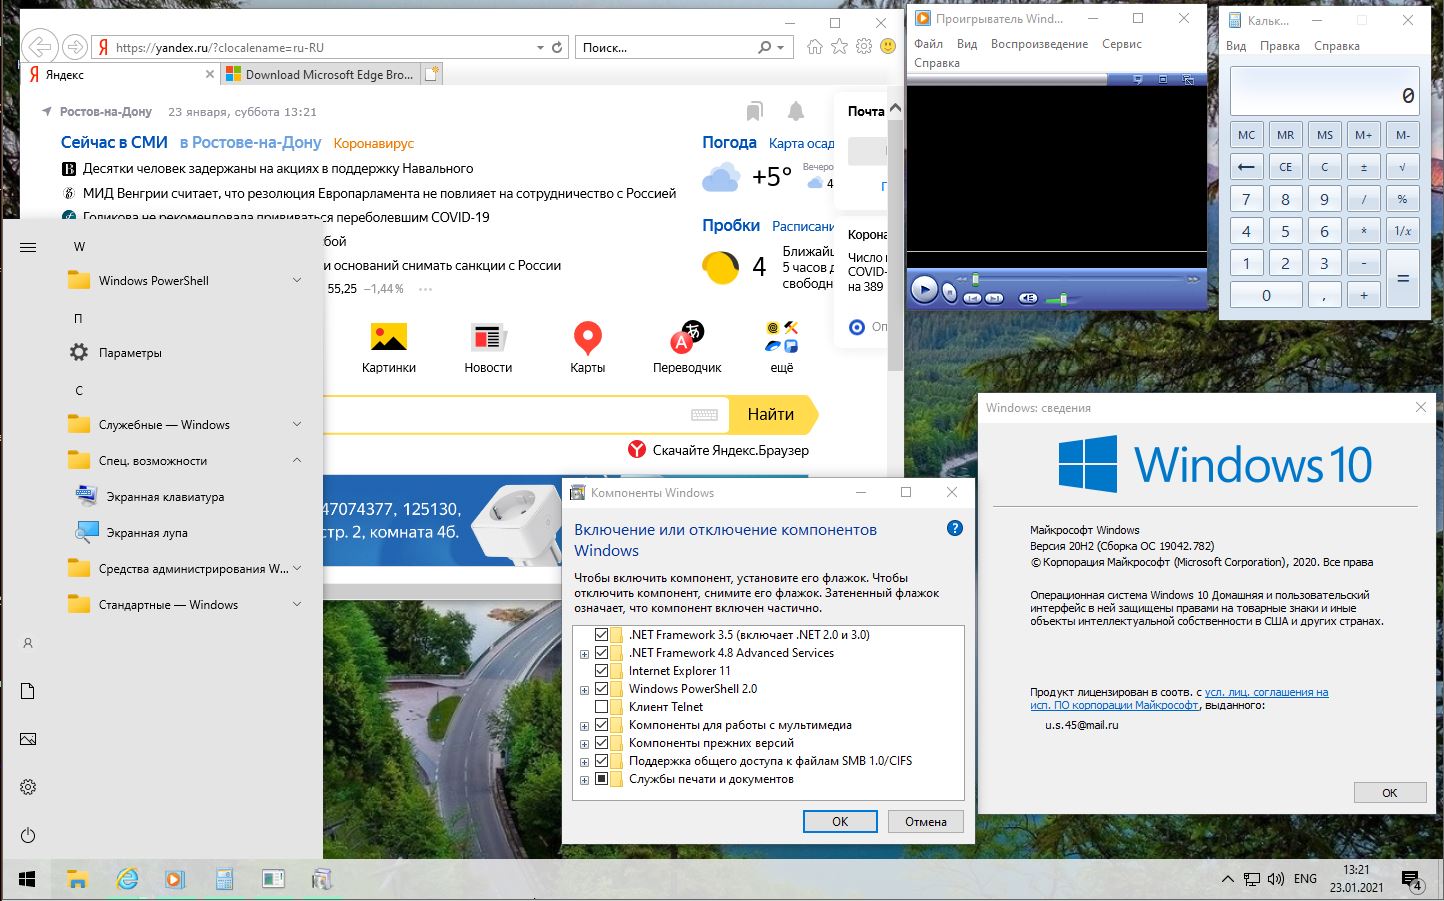Open the Yandex notifications bell icon

796,111
